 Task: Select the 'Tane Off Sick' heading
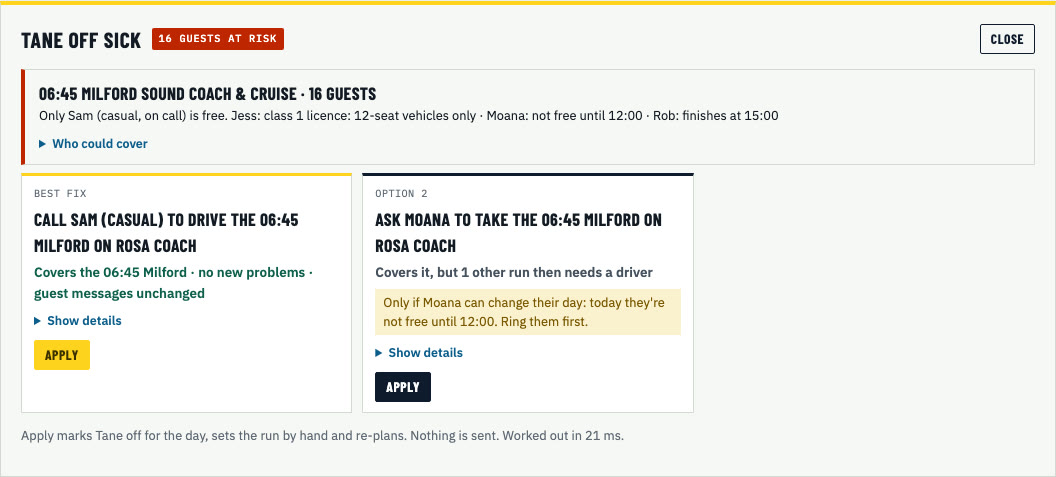coord(81,40)
